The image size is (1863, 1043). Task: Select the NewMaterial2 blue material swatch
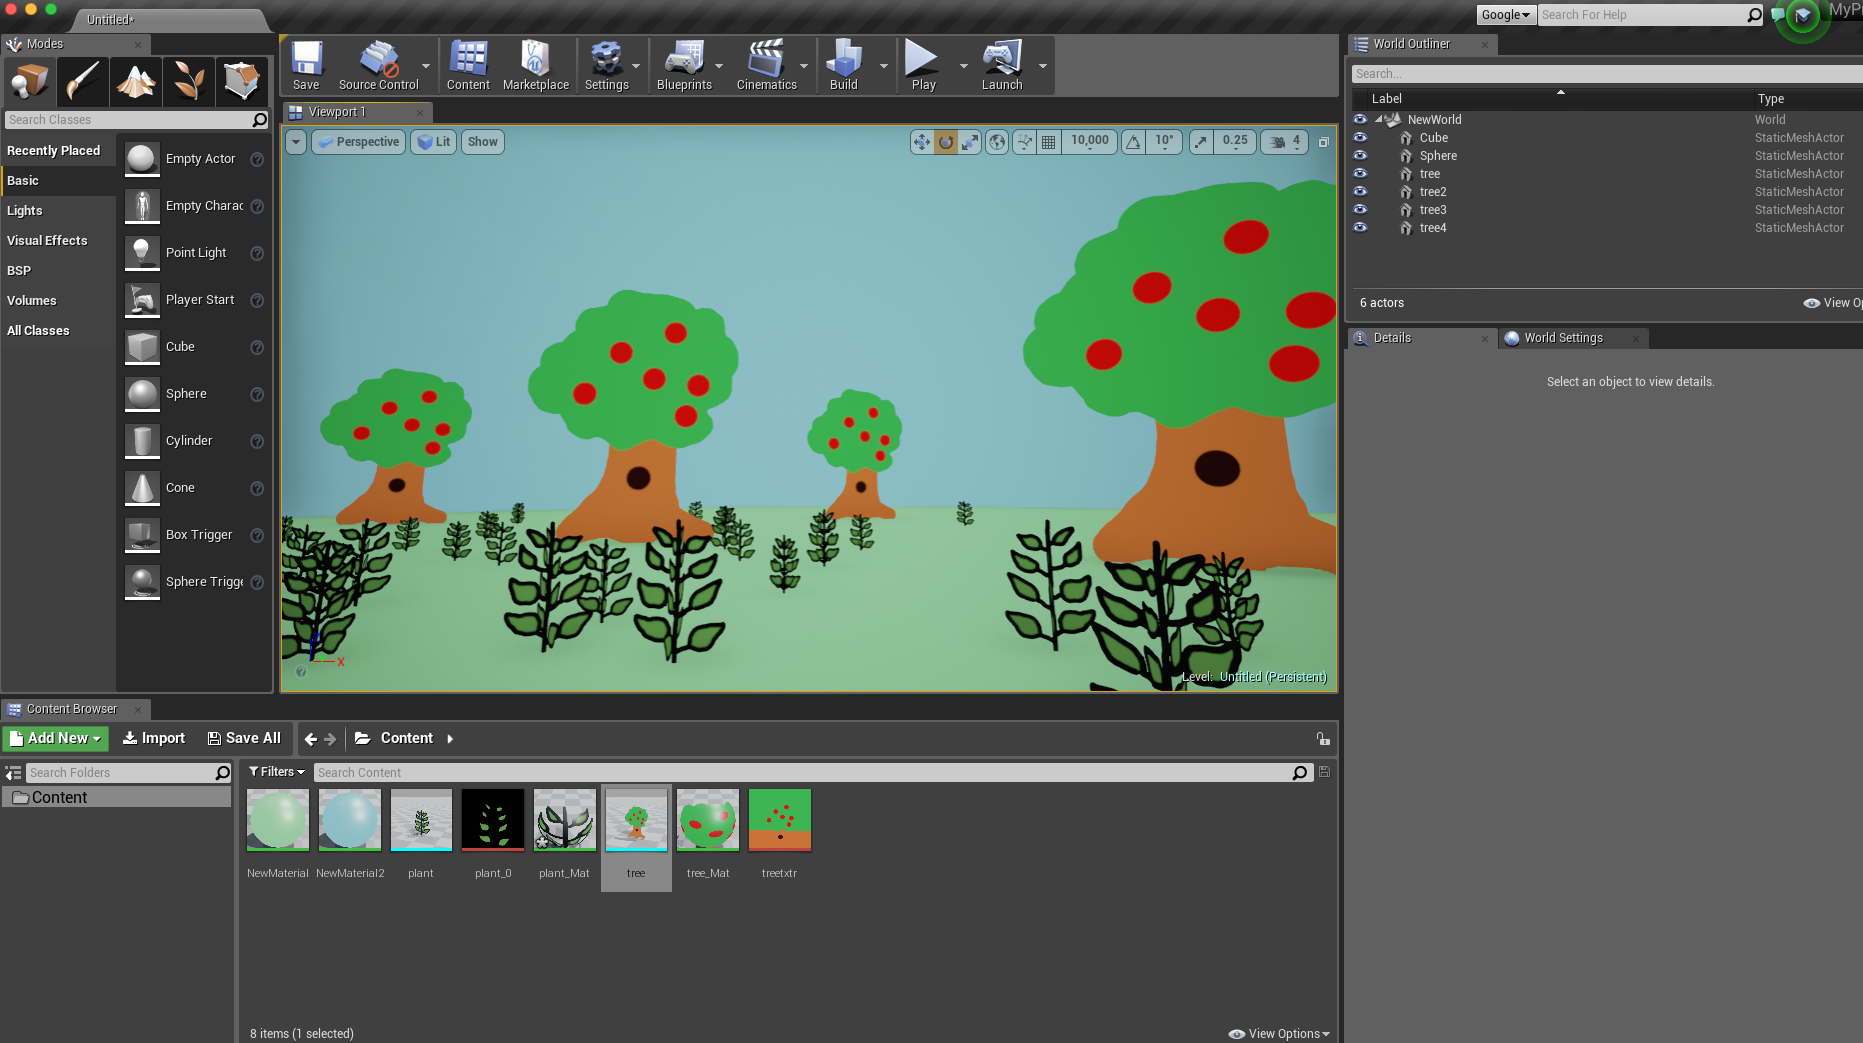[350, 820]
